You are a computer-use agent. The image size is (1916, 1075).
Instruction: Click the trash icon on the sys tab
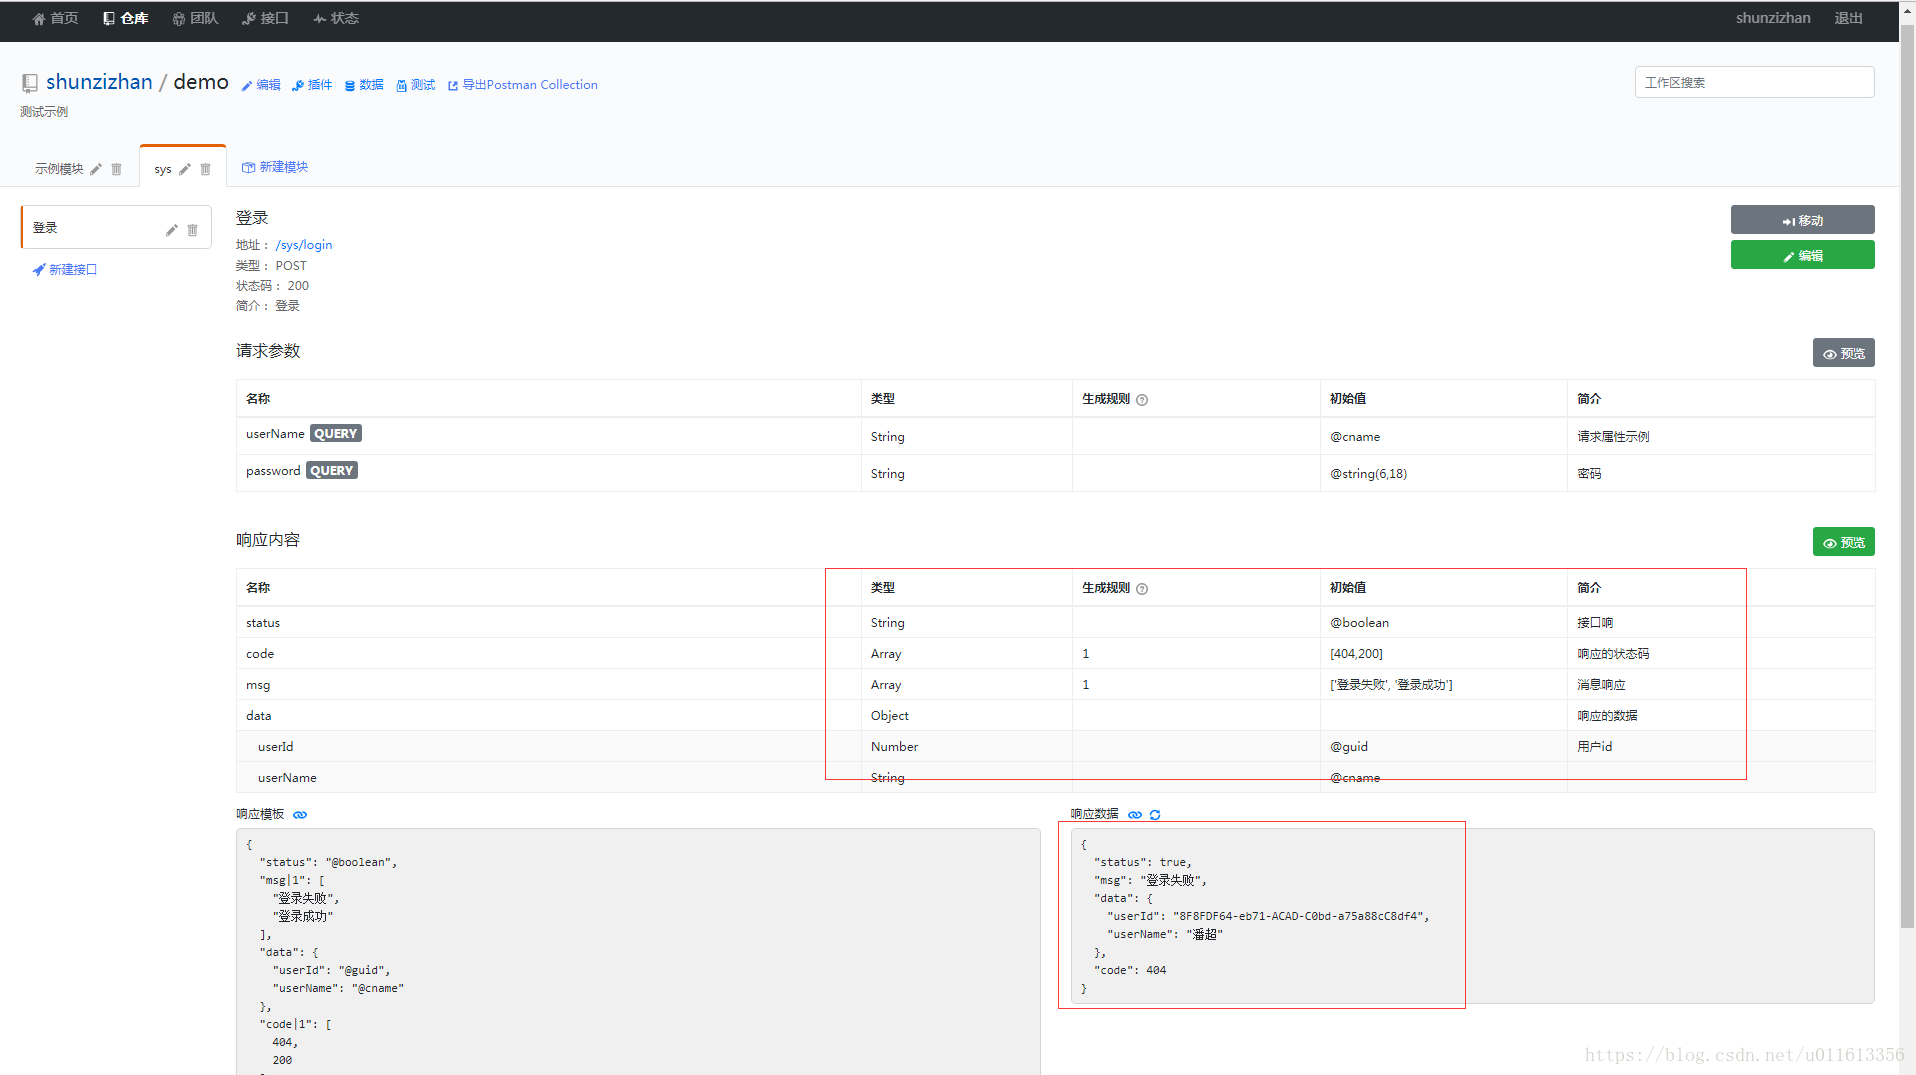click(205, 169)
